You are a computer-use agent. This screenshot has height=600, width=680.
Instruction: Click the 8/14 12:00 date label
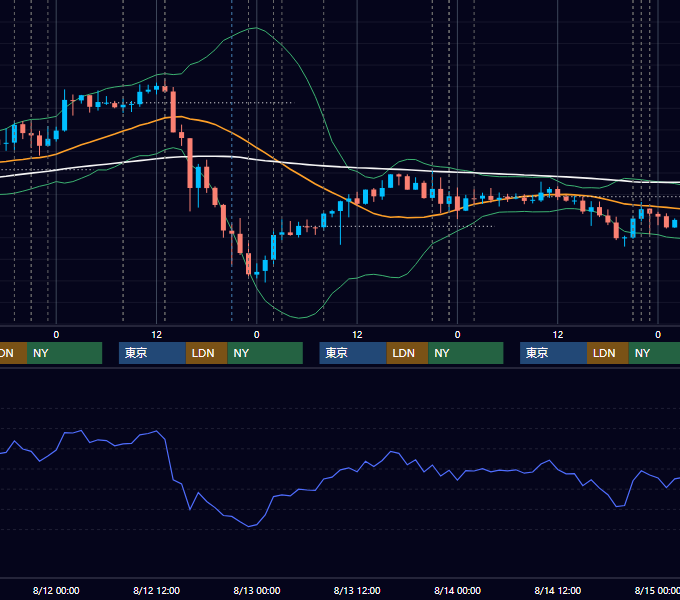point(558,590)
